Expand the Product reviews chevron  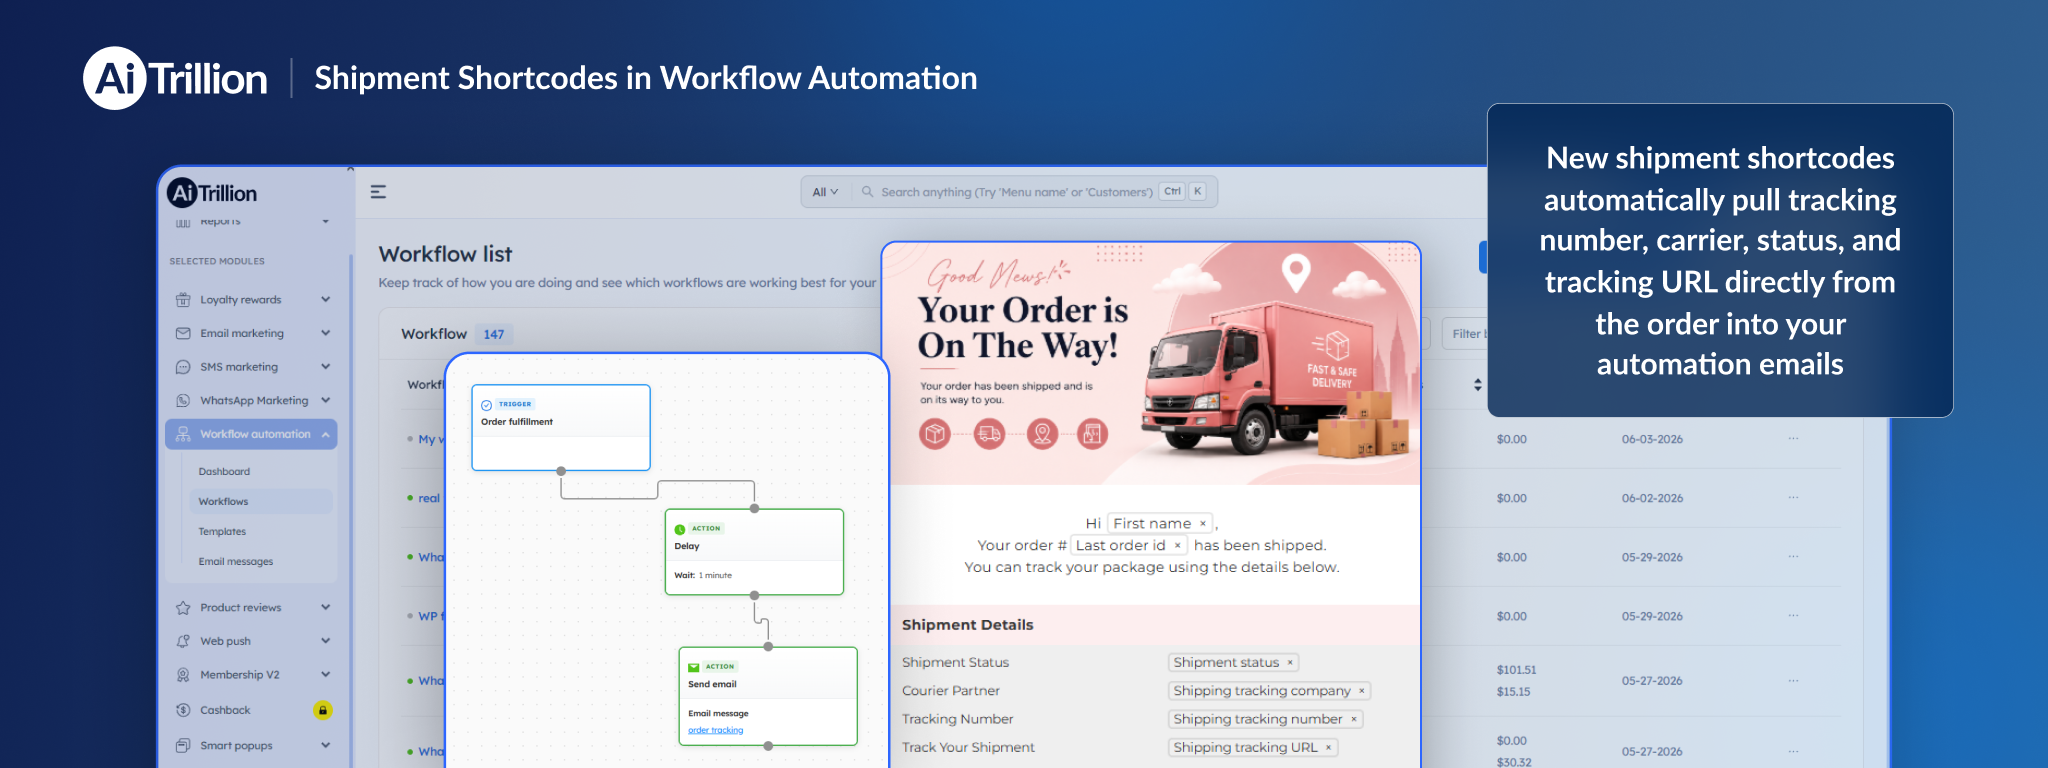(x=325, y=607)
